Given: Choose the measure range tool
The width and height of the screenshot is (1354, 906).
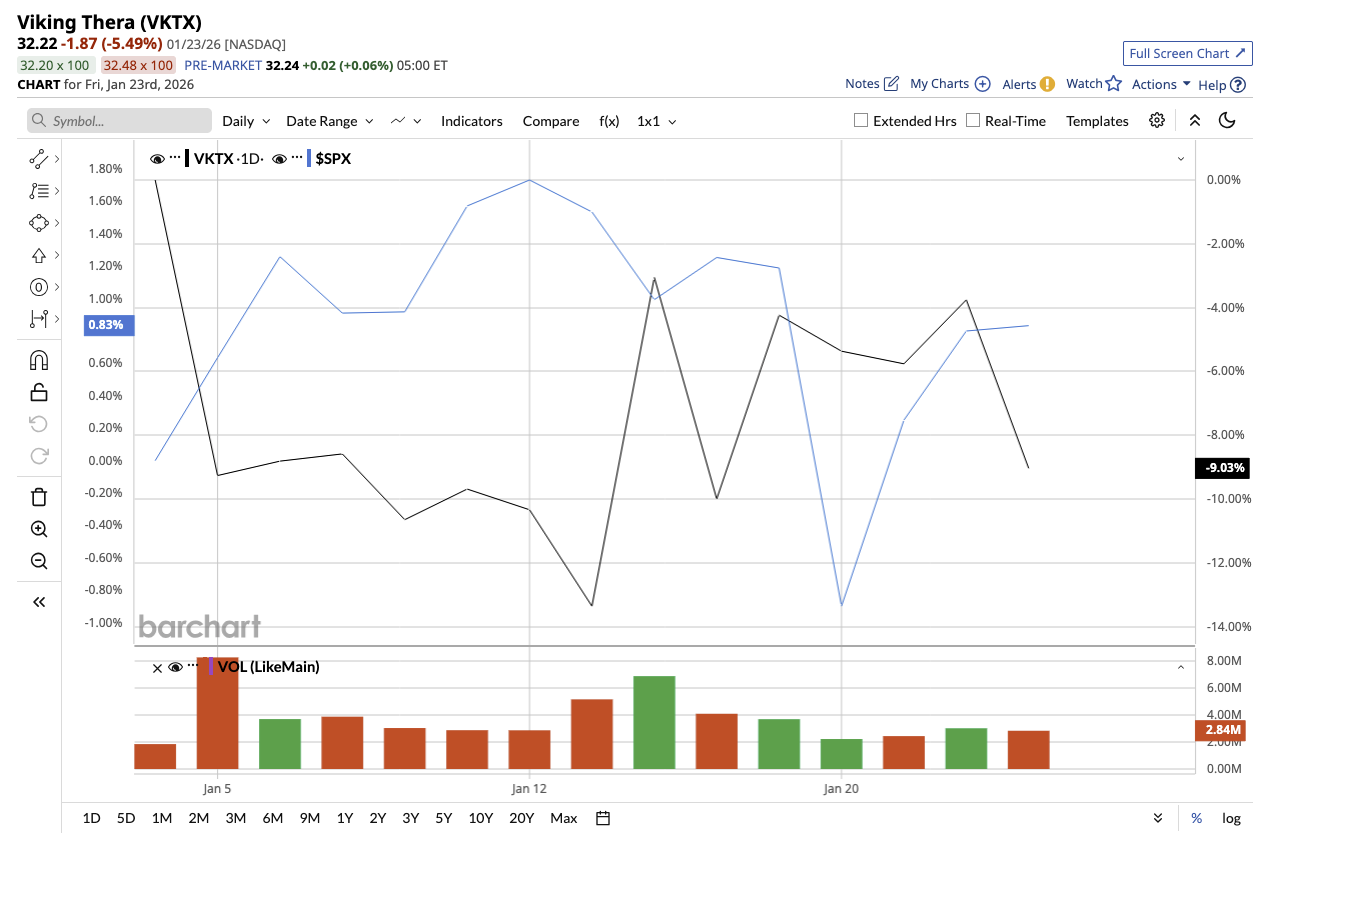Looking at the screenshot, I should point(39,319).
